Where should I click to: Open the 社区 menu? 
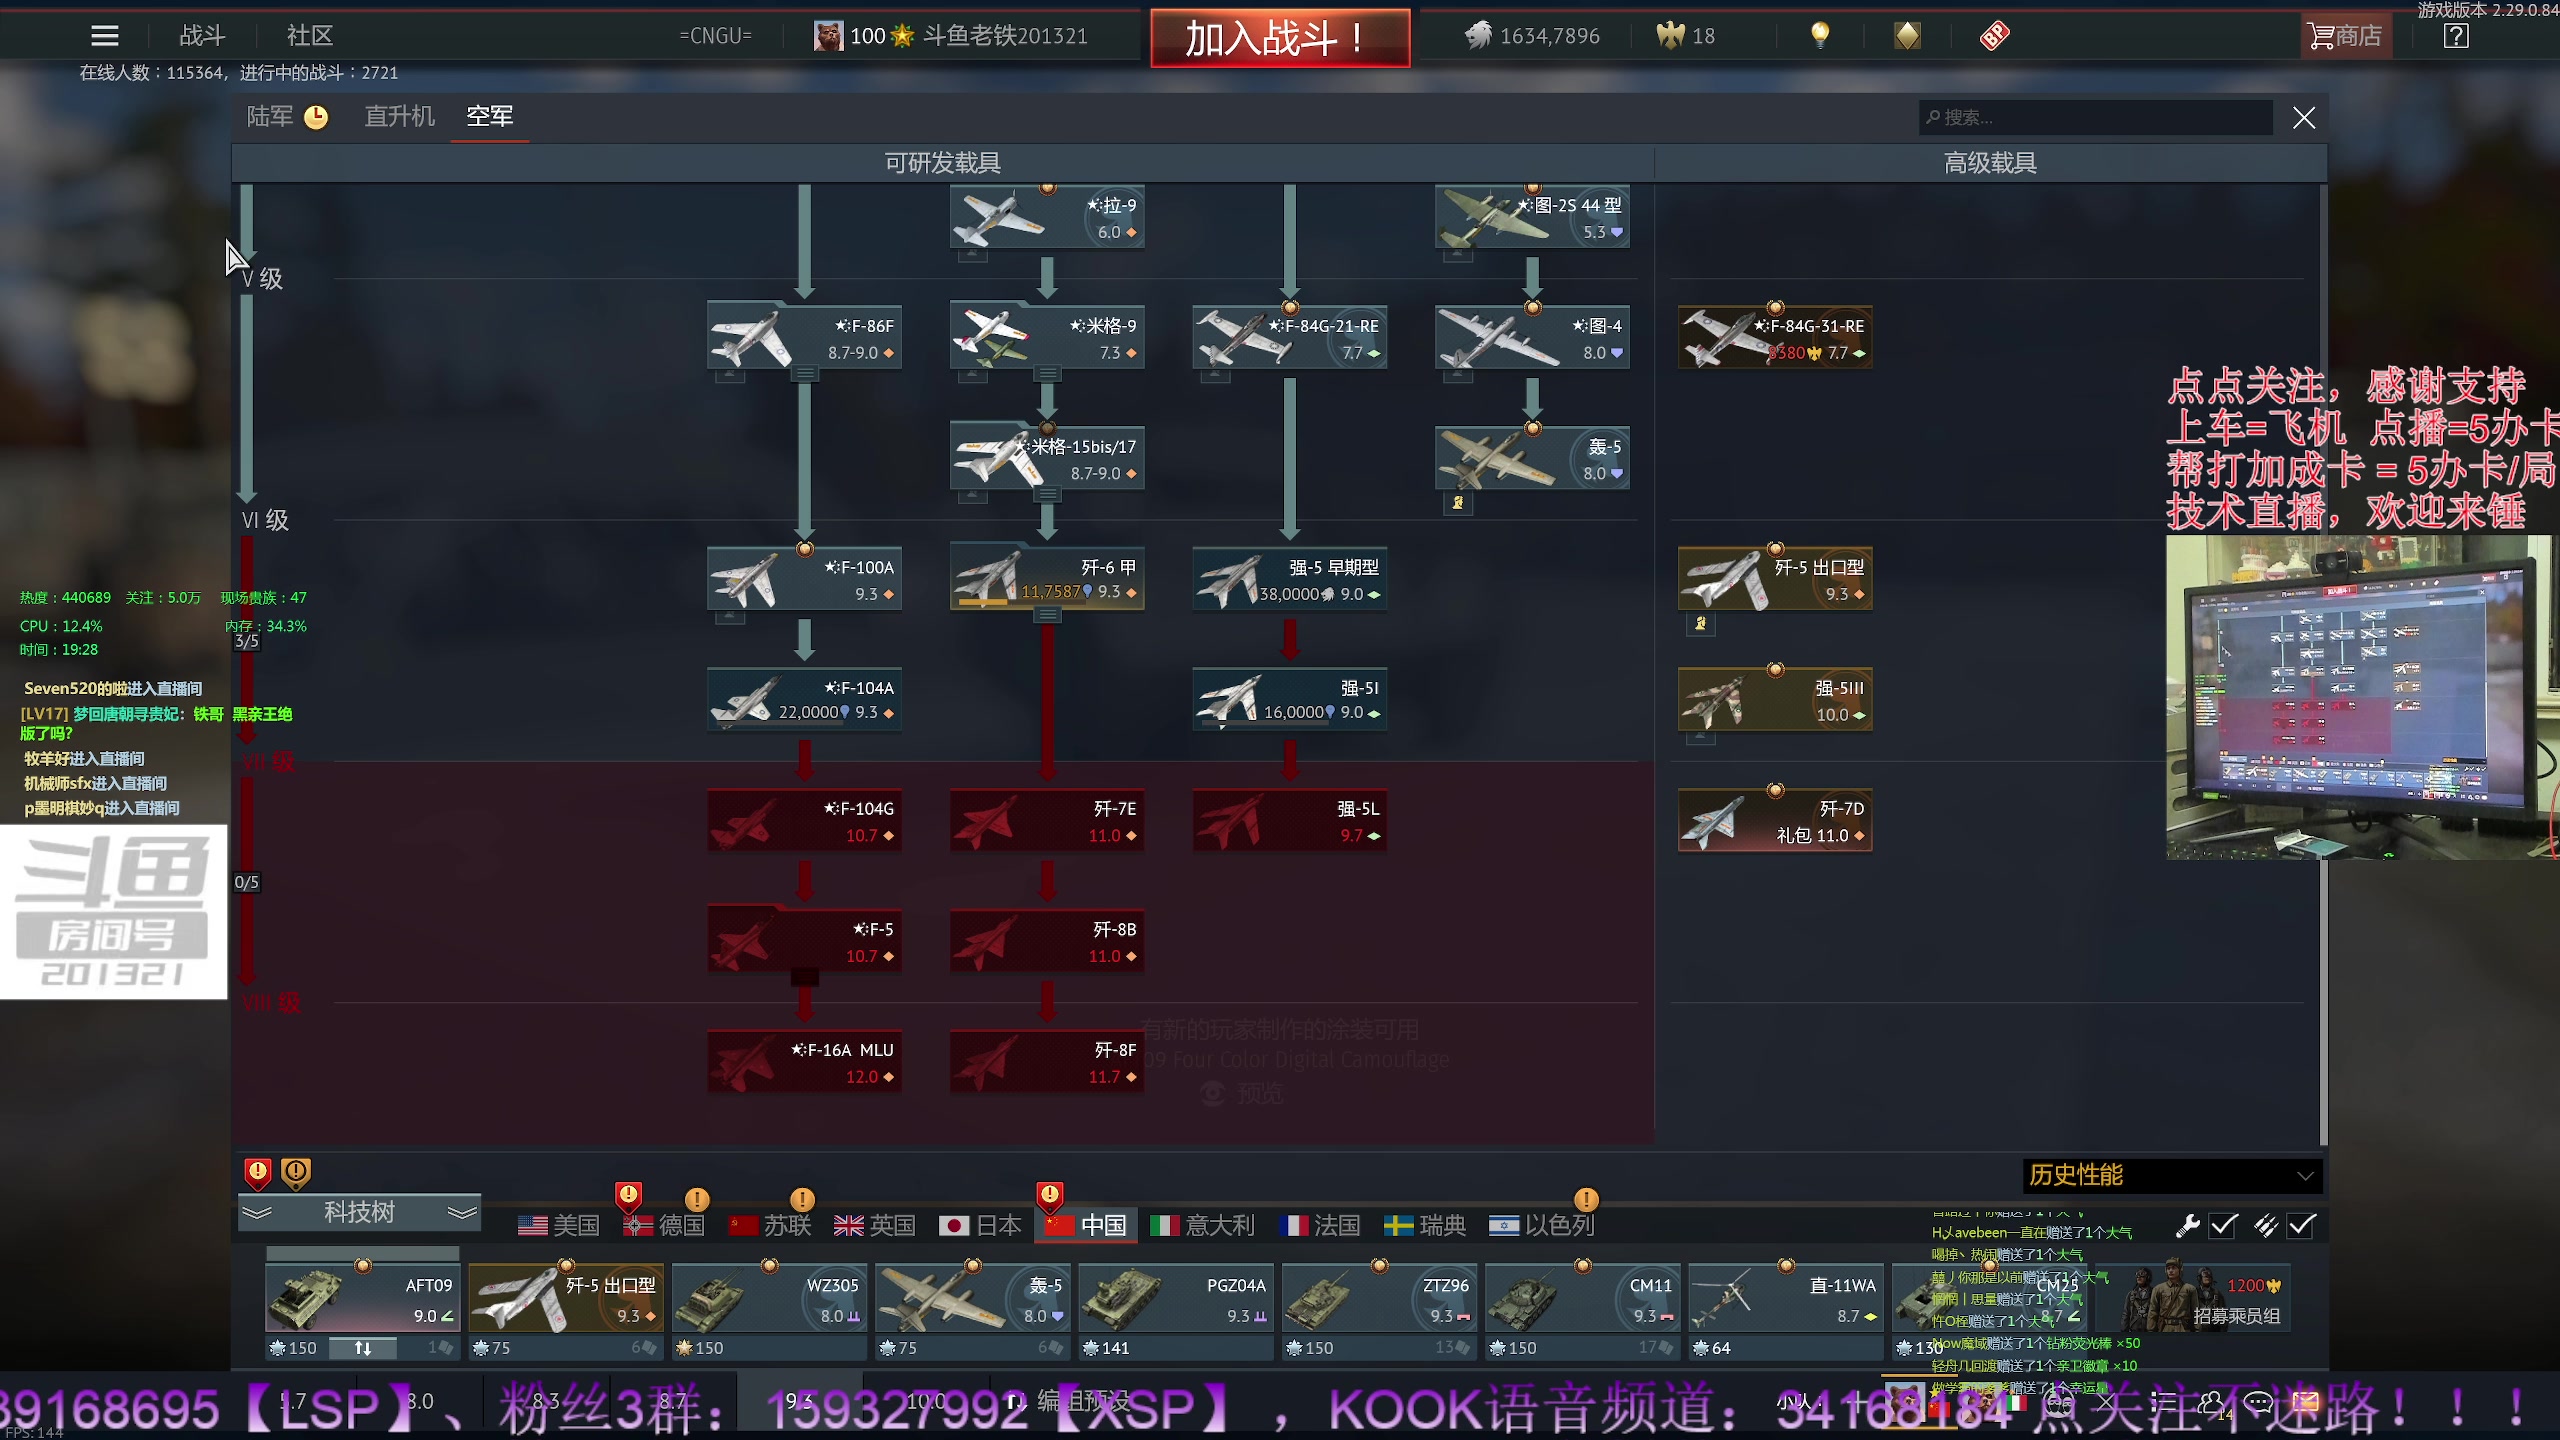tap(309, 36)
